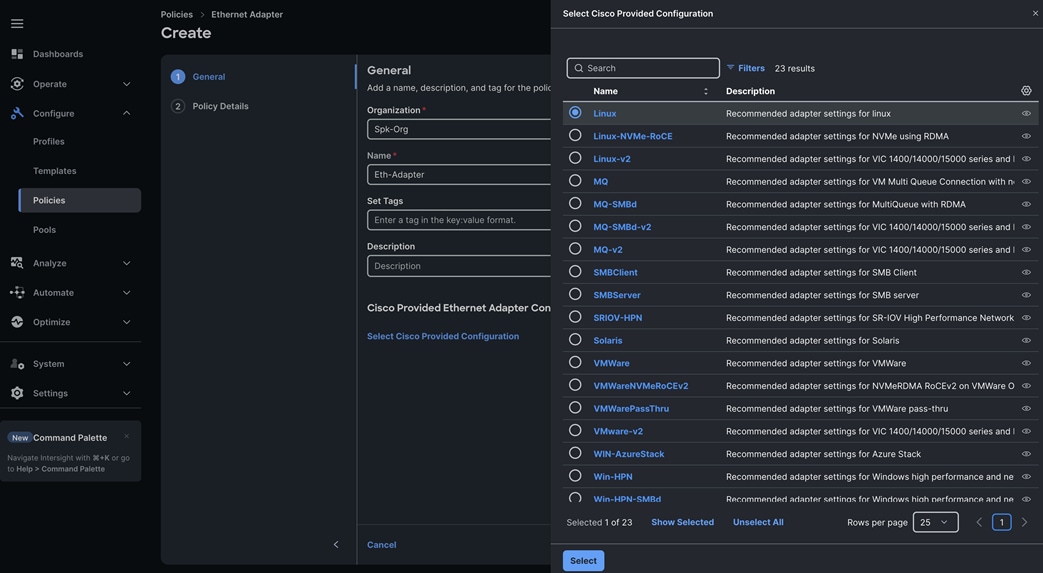The height and width of the screenshot is (573, 1043).
Task: Select the VMWarePassThru radio button
Action: click(x=575, y=407)
